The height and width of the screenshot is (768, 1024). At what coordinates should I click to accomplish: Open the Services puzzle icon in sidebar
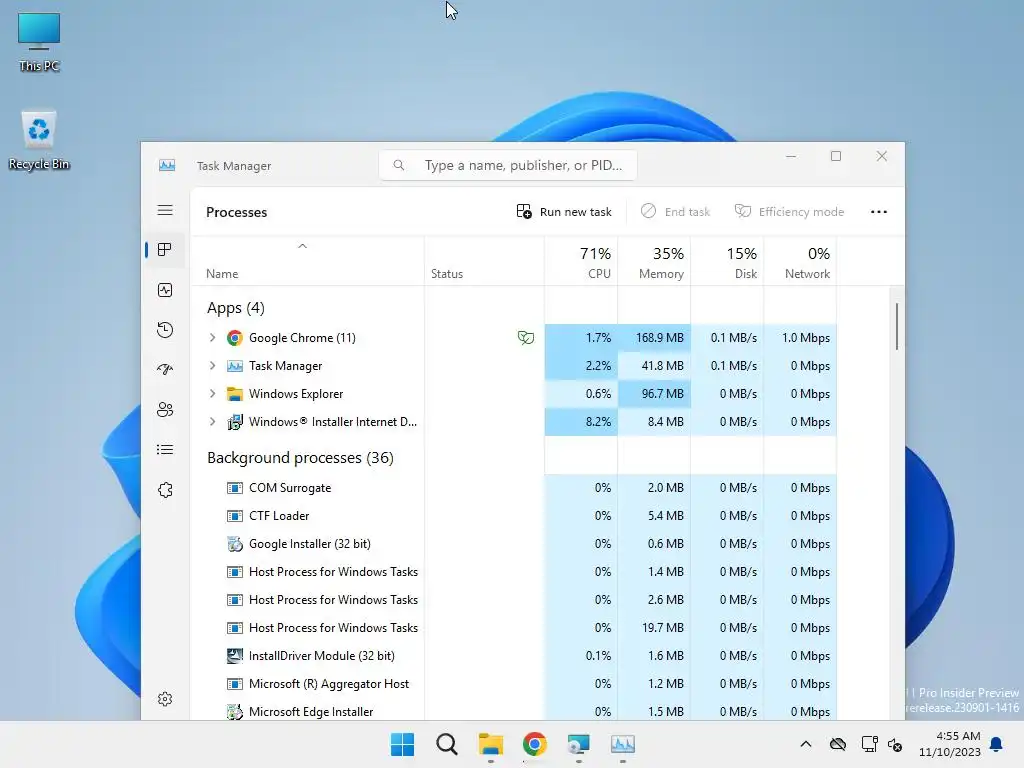[165, 490]
